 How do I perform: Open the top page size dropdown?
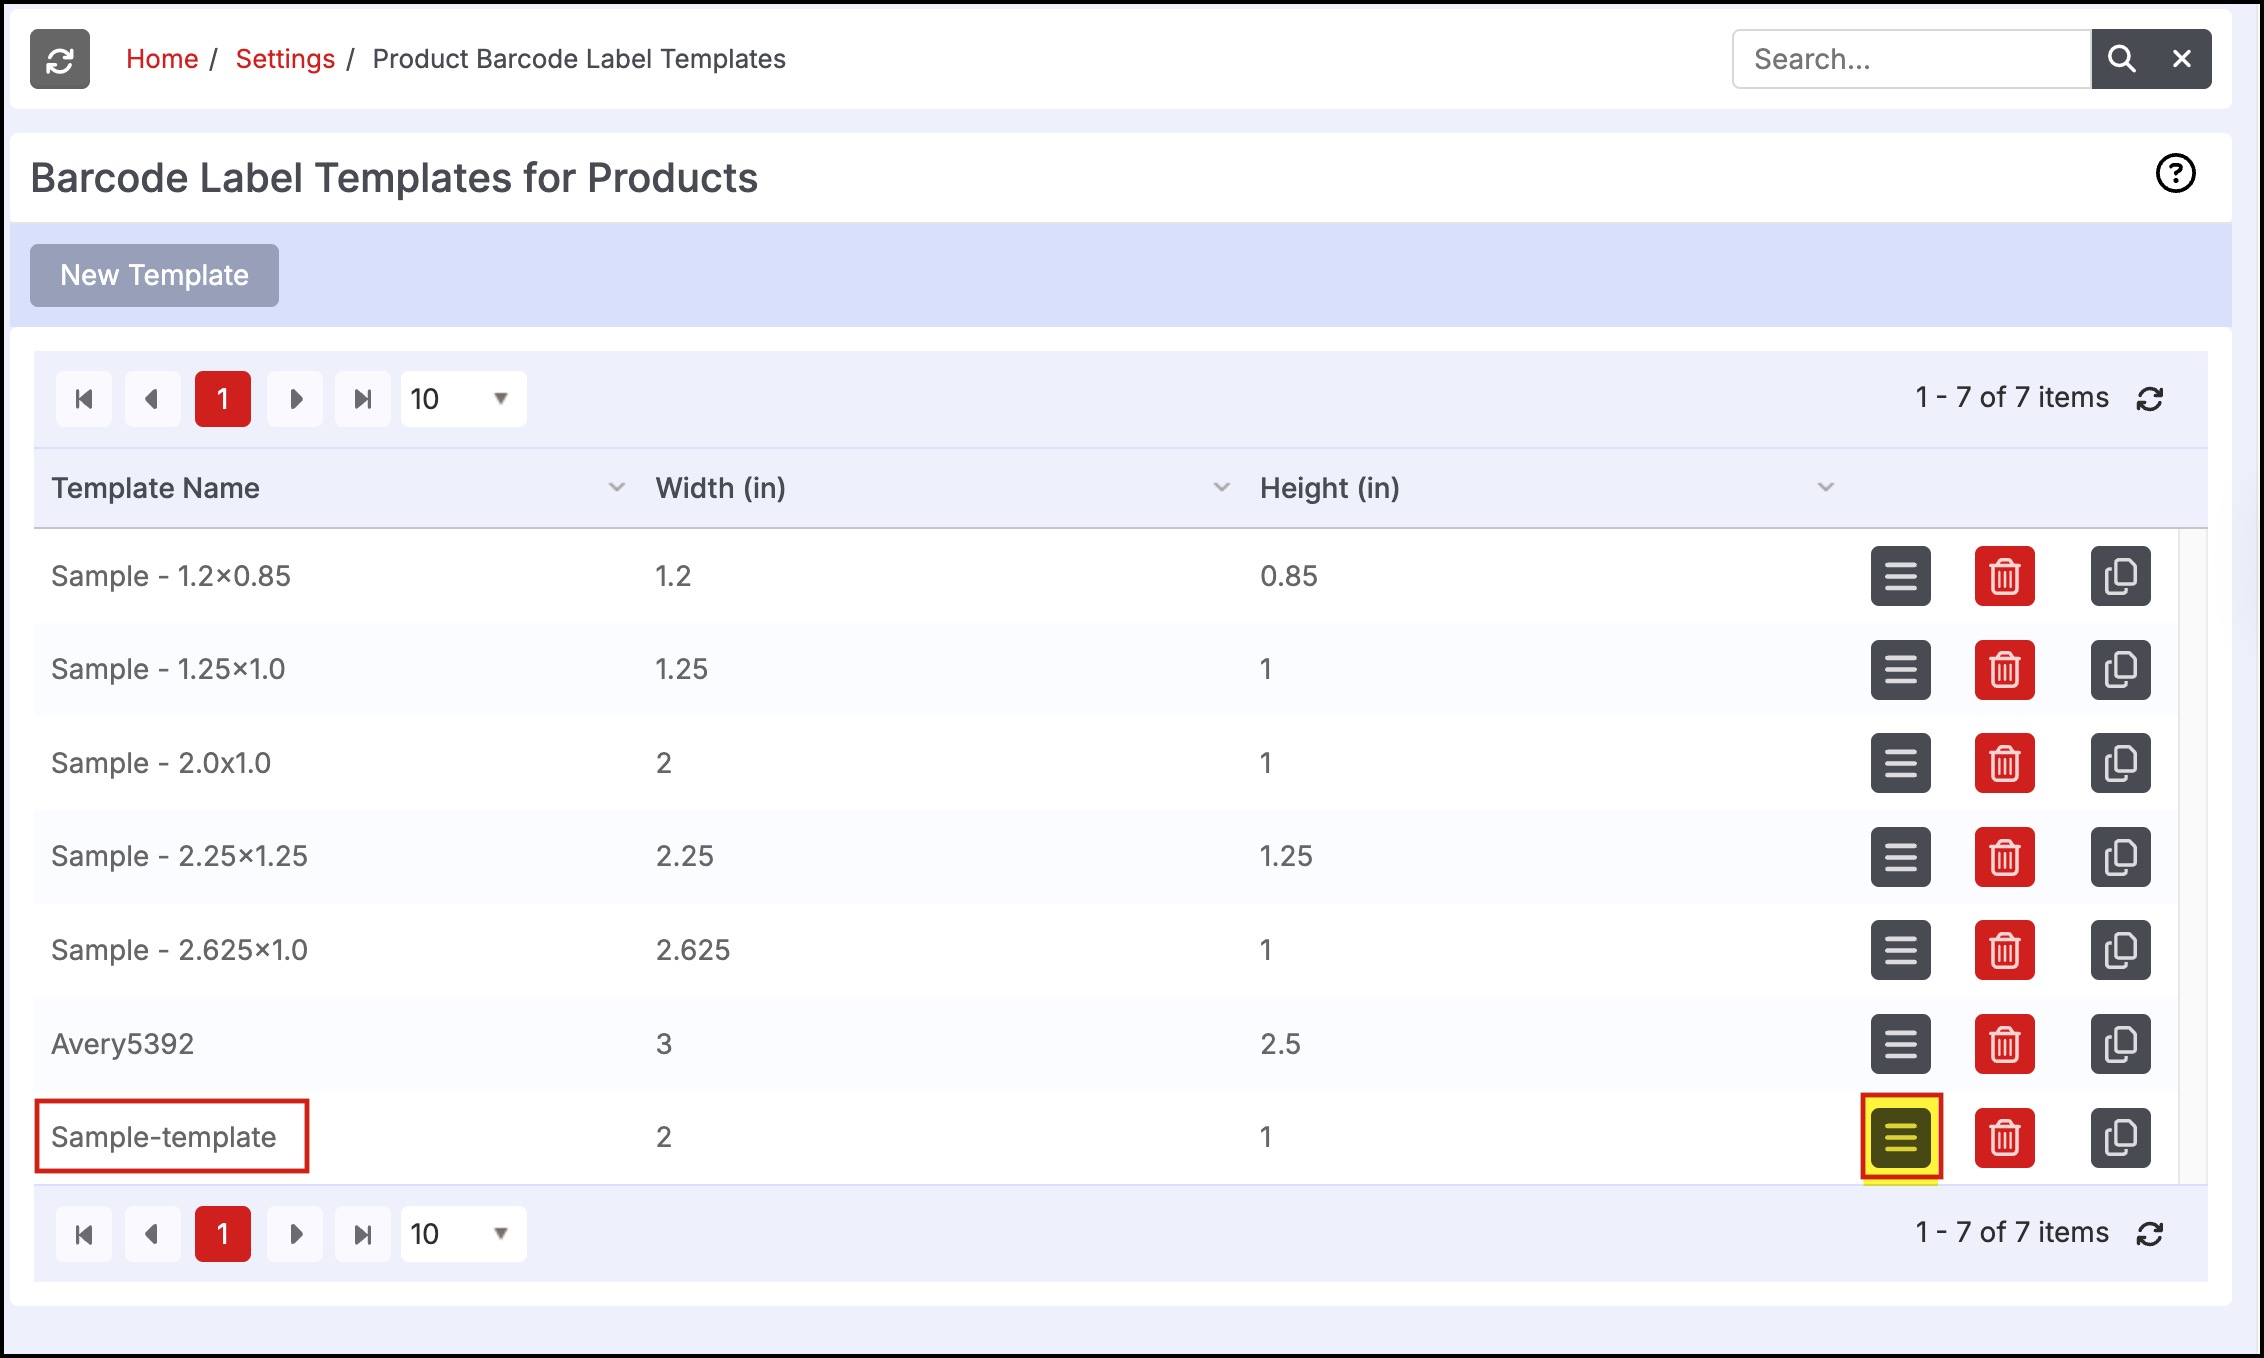click(x=463, y=399)
